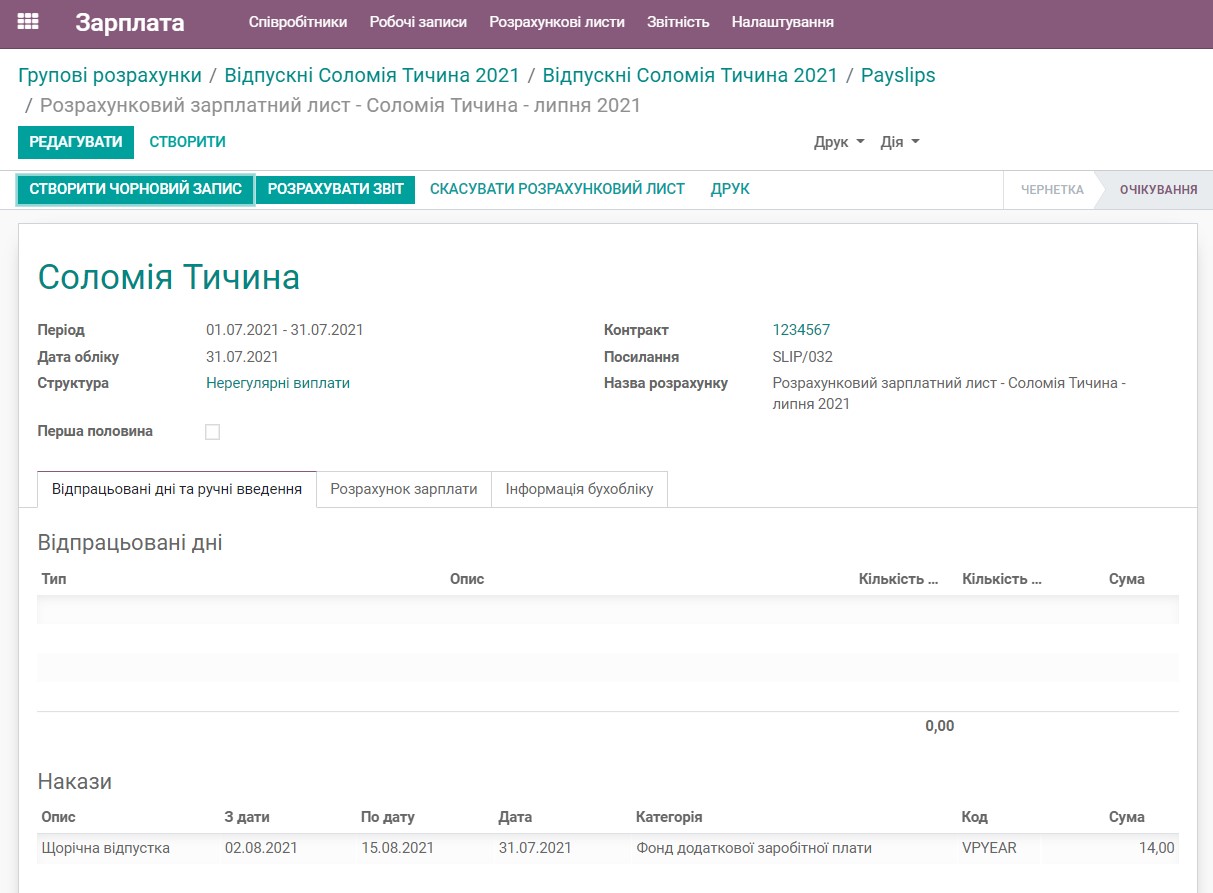Switch to the Розрахунок зарплати tab
The image size is (1213, 893).
(x=403, y=489)
